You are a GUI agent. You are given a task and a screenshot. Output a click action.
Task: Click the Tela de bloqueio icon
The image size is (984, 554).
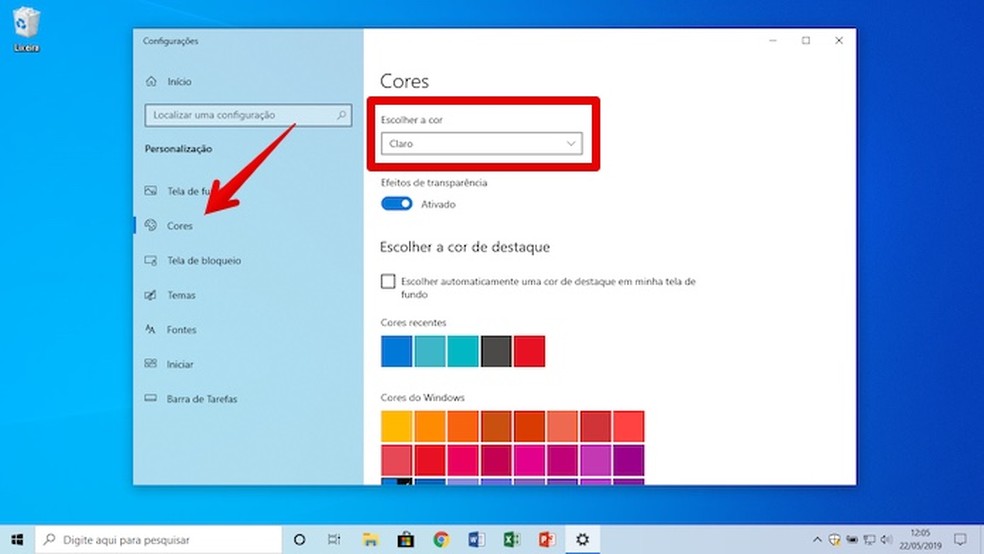pyautogui.click(x=151, y=260)
